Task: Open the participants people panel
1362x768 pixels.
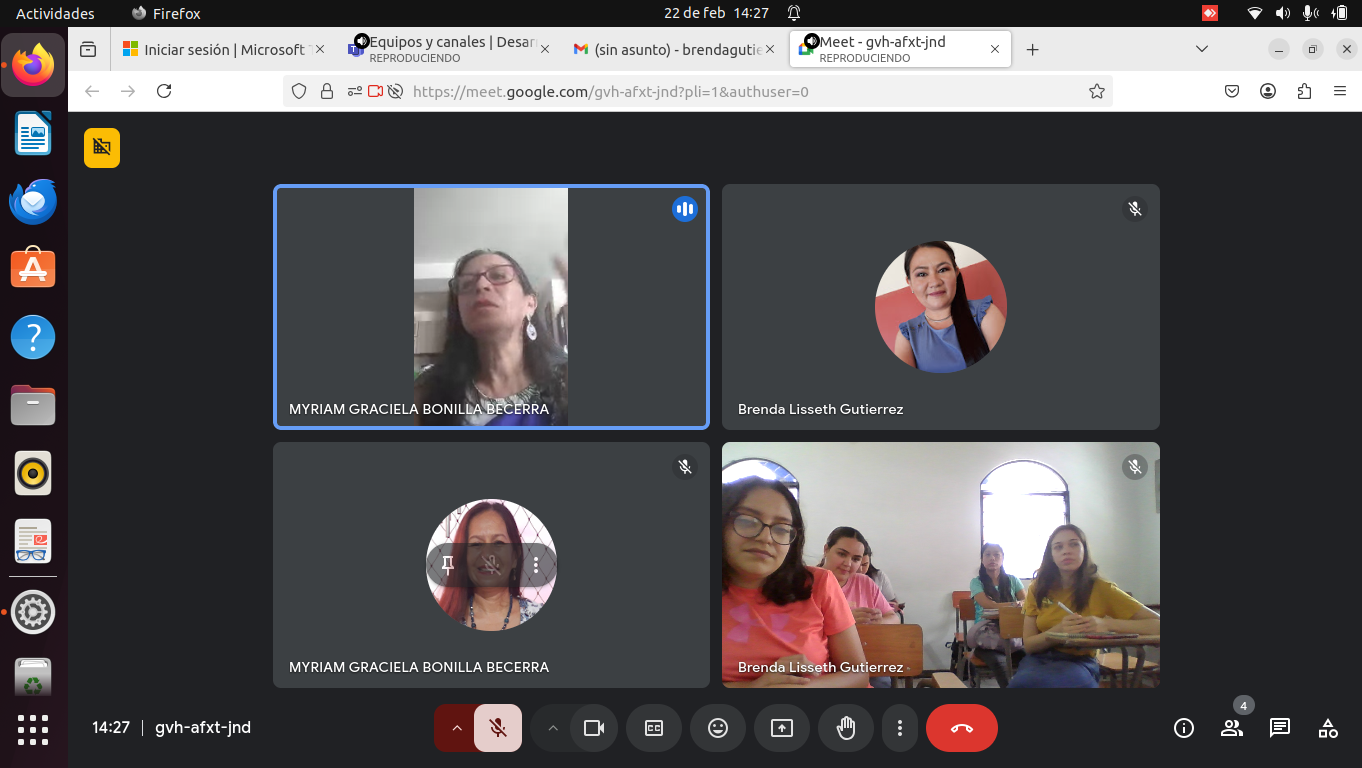Action: (1232, 728)
